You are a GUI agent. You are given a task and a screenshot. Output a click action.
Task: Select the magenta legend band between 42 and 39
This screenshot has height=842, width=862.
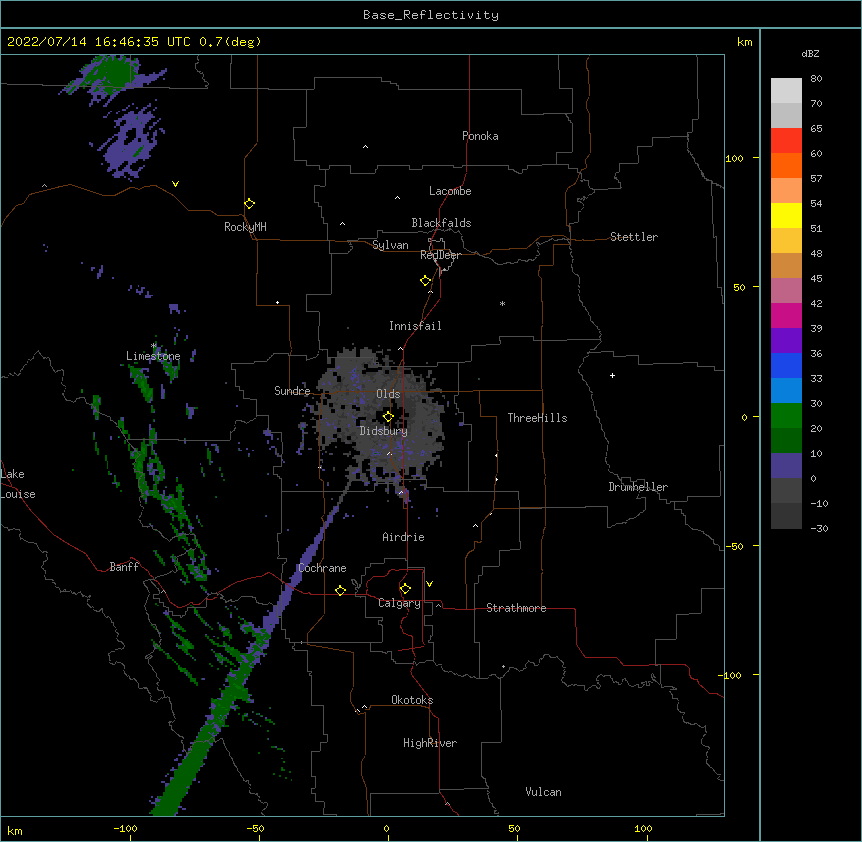point(786,315)
